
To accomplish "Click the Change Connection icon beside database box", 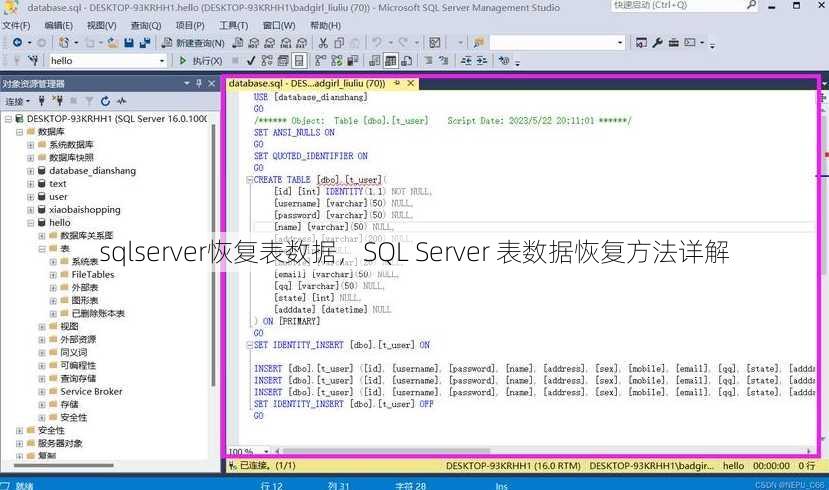I will [x=33, y=61].
